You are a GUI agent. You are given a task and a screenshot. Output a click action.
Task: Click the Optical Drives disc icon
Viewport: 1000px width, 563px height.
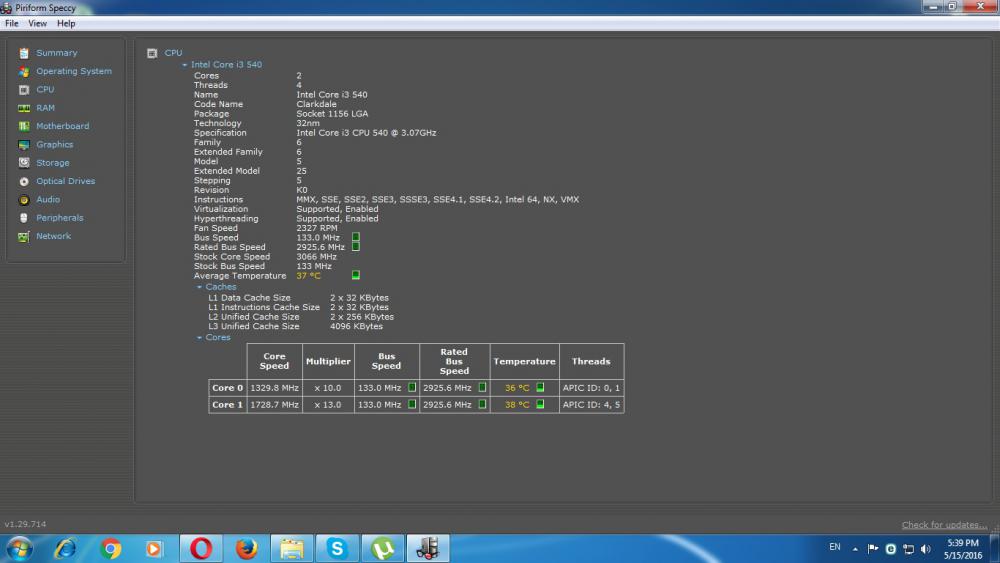click(24, 182)
